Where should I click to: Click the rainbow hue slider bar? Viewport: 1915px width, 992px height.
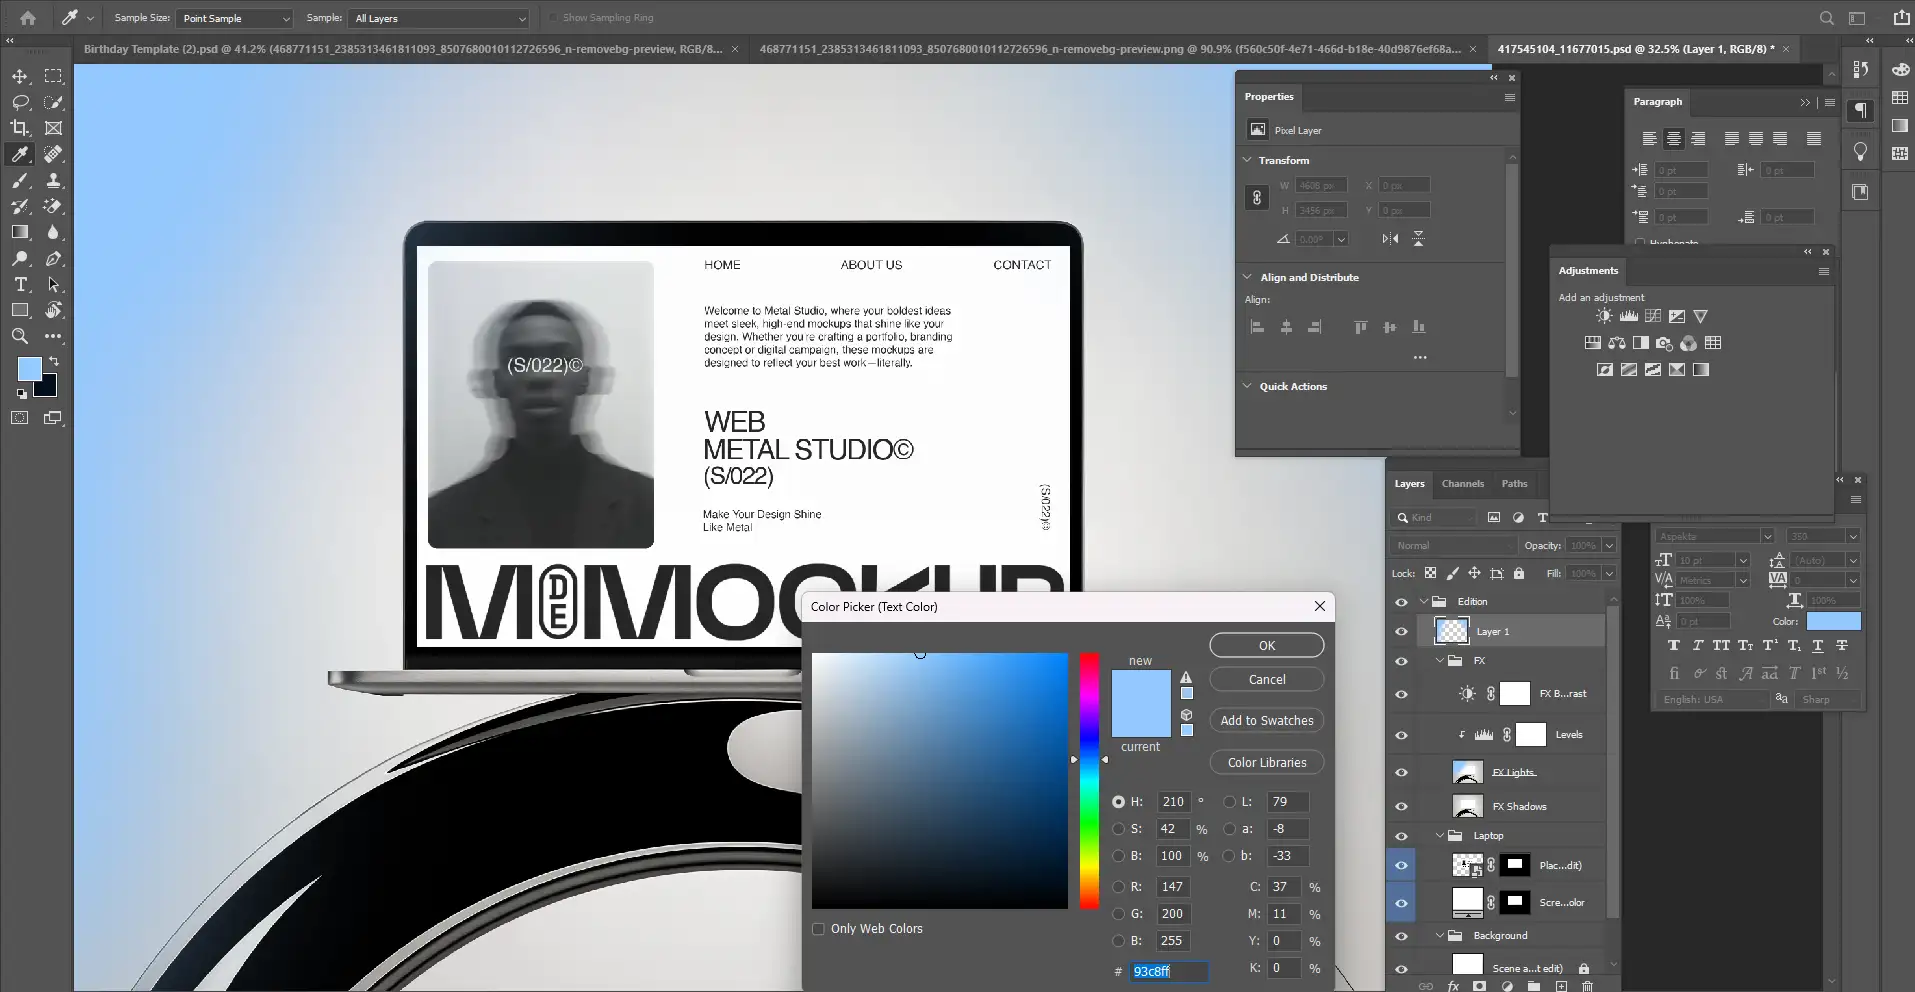coord(1089,781)
